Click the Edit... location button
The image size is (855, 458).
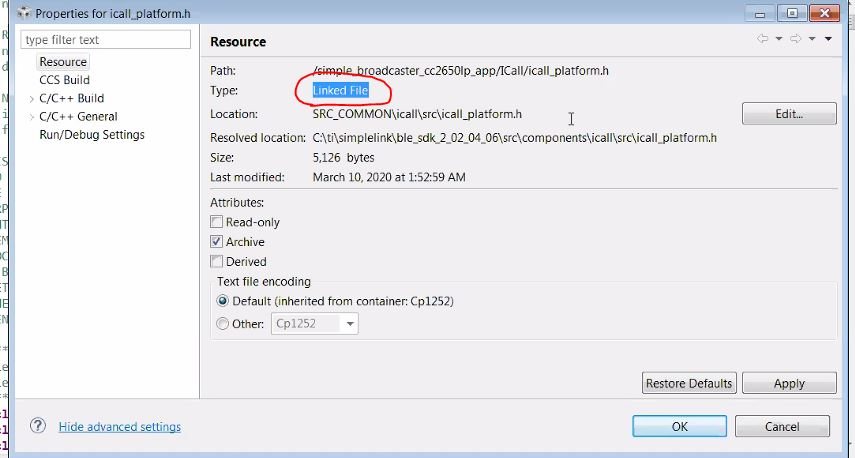coord(789,114)
